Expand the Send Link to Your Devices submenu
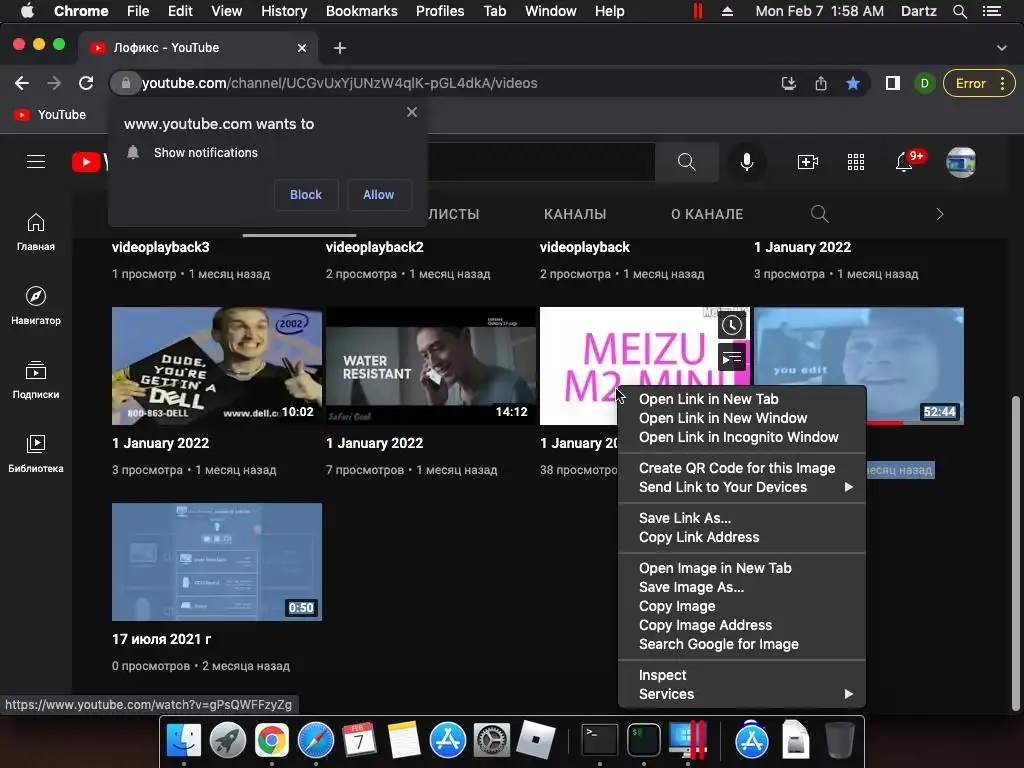The width and height of the screenshot is (1024, 768). [x=741, y=487]
